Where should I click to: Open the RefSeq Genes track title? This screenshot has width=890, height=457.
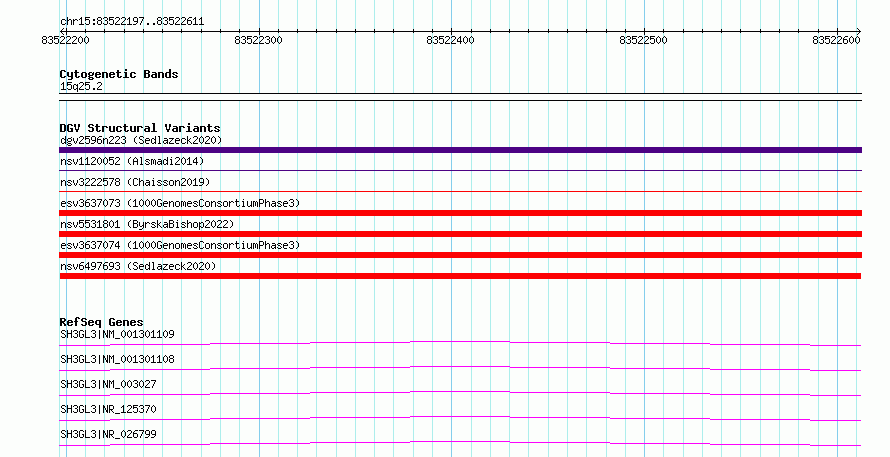[x=101, y=322]
